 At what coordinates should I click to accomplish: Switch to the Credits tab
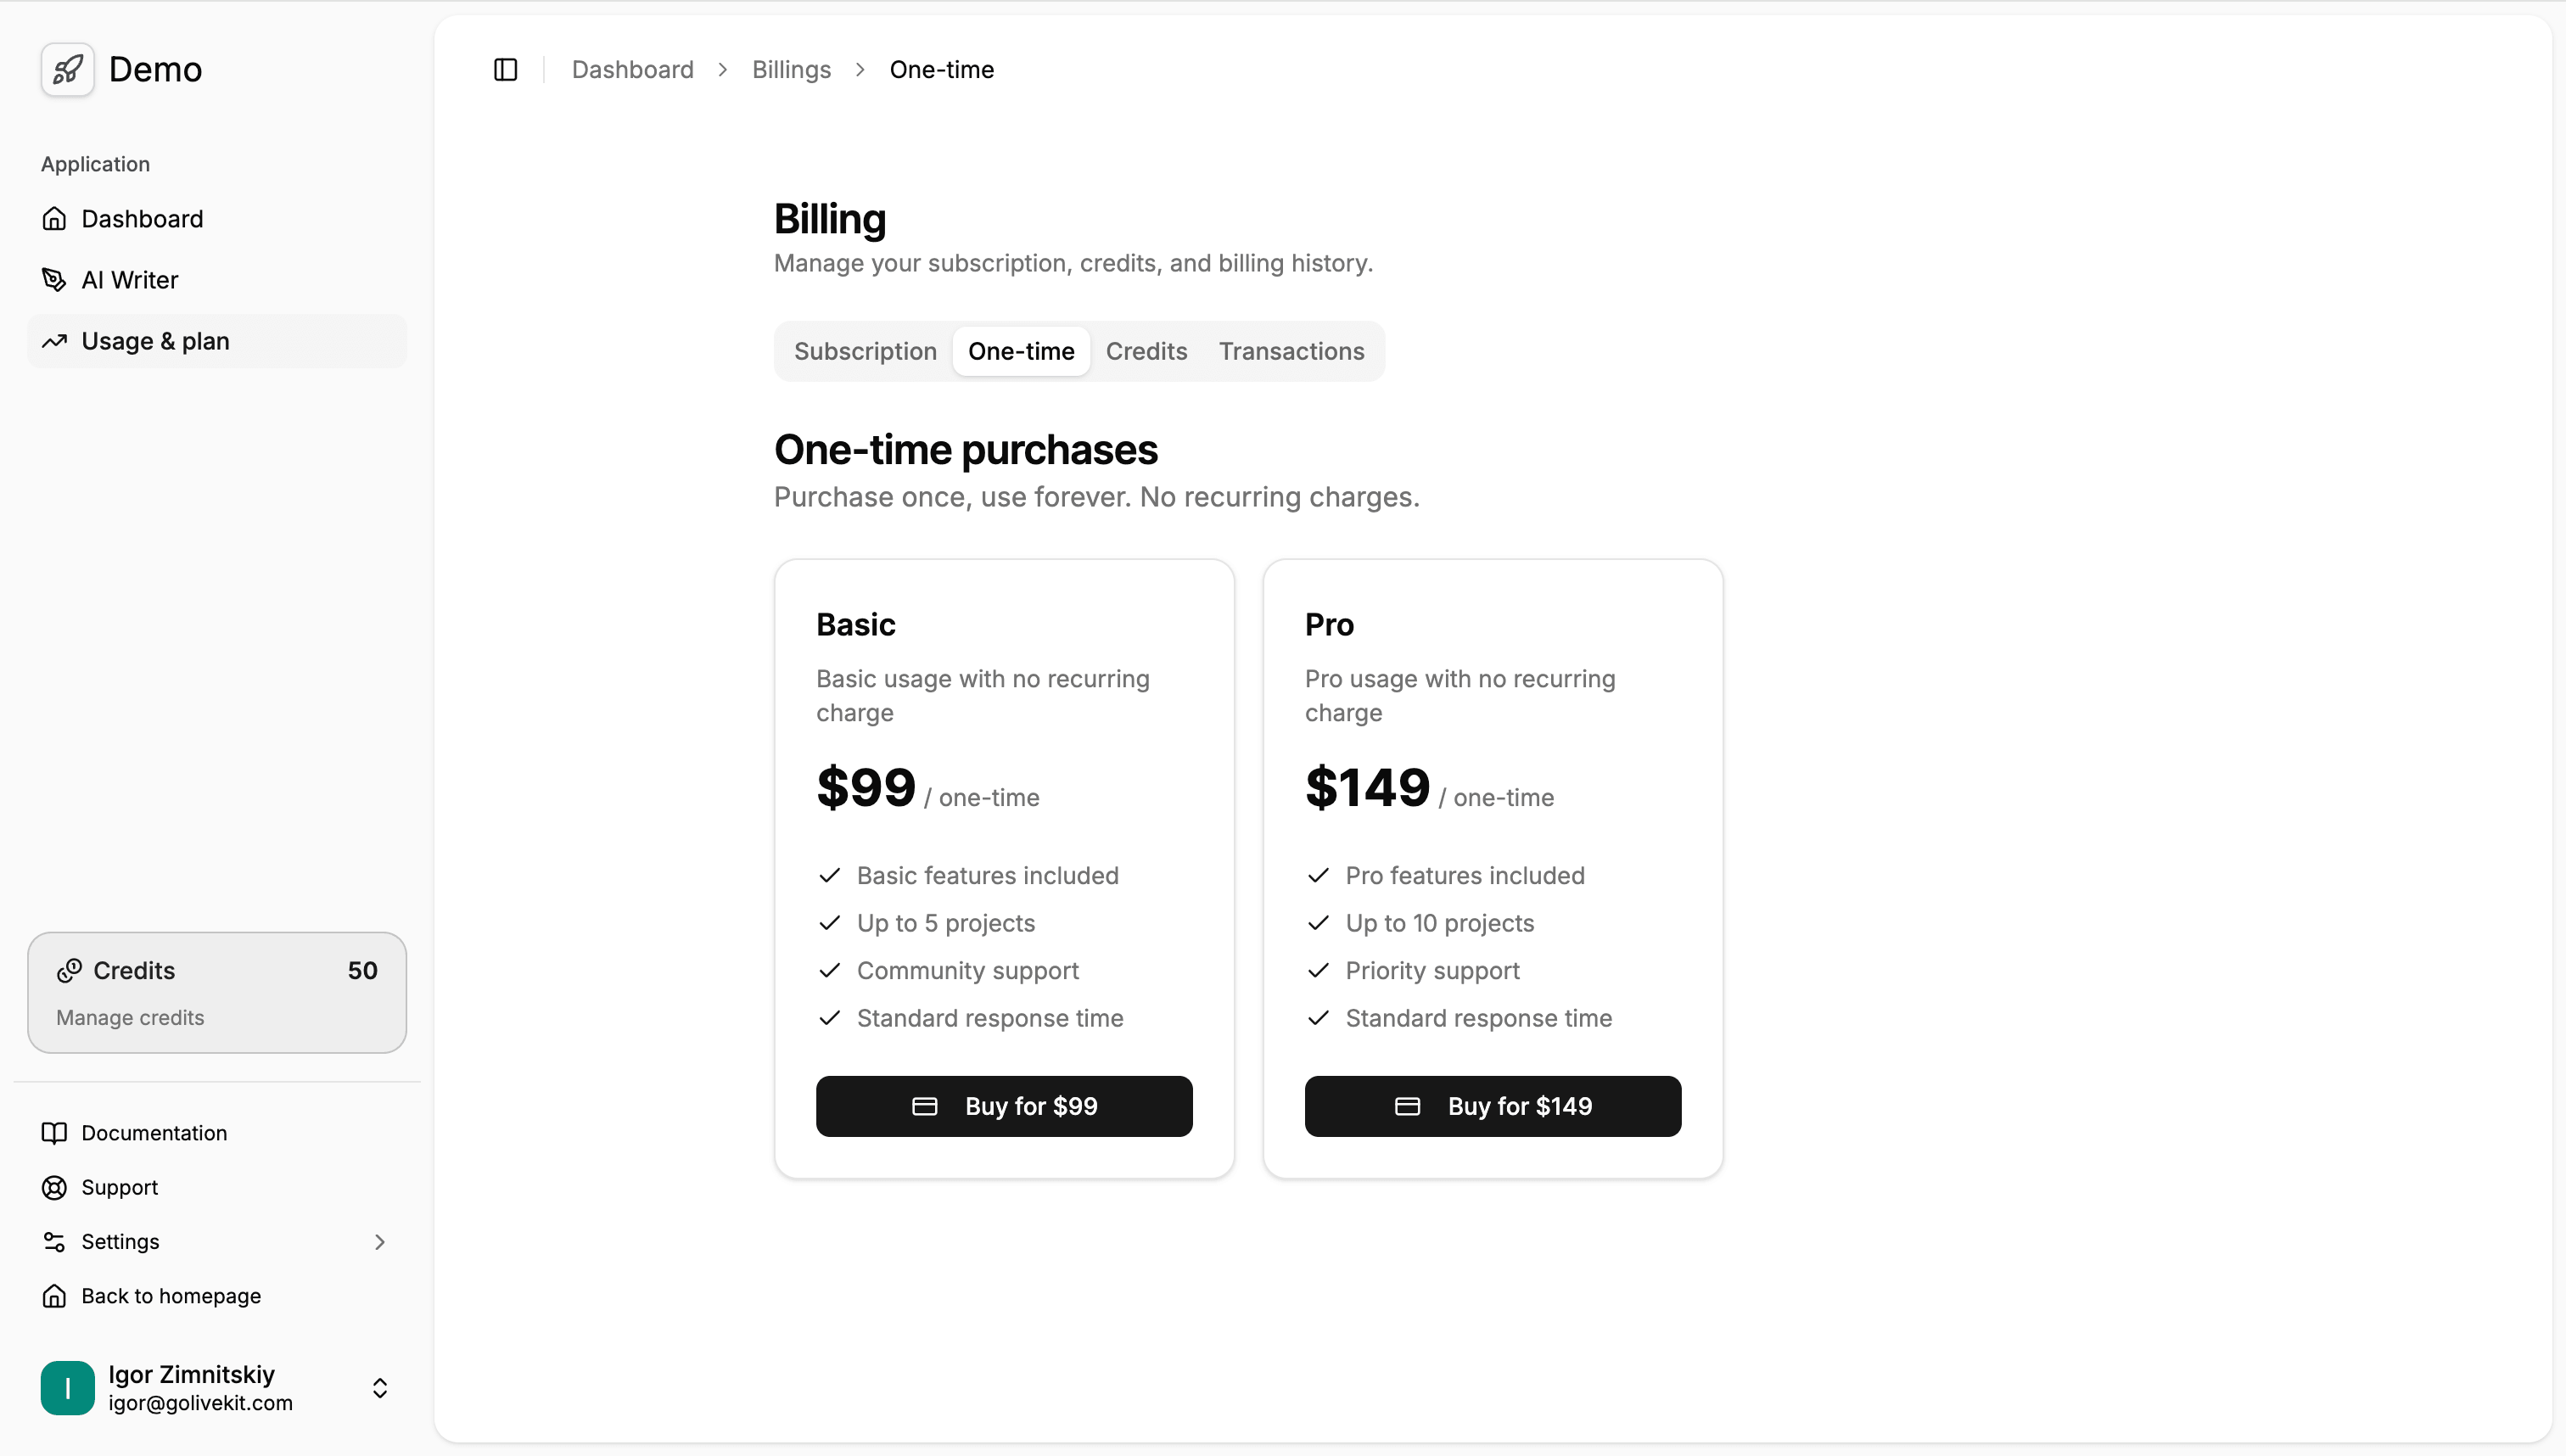click(x=1146, y=351)
